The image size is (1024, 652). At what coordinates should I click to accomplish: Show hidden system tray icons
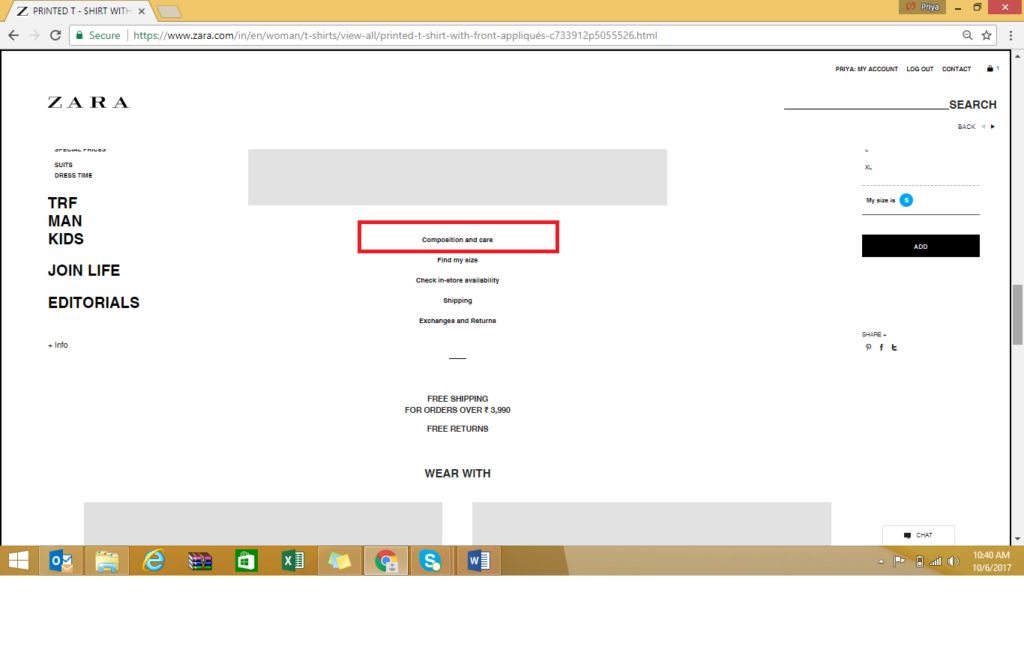tap(881, 561)
